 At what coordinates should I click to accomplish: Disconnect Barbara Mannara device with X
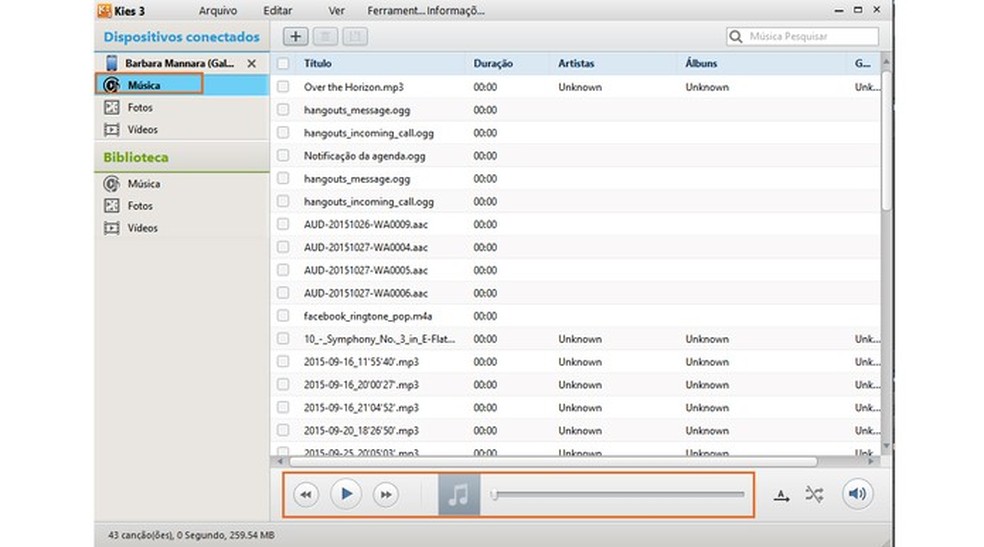(x=252, y=64)
